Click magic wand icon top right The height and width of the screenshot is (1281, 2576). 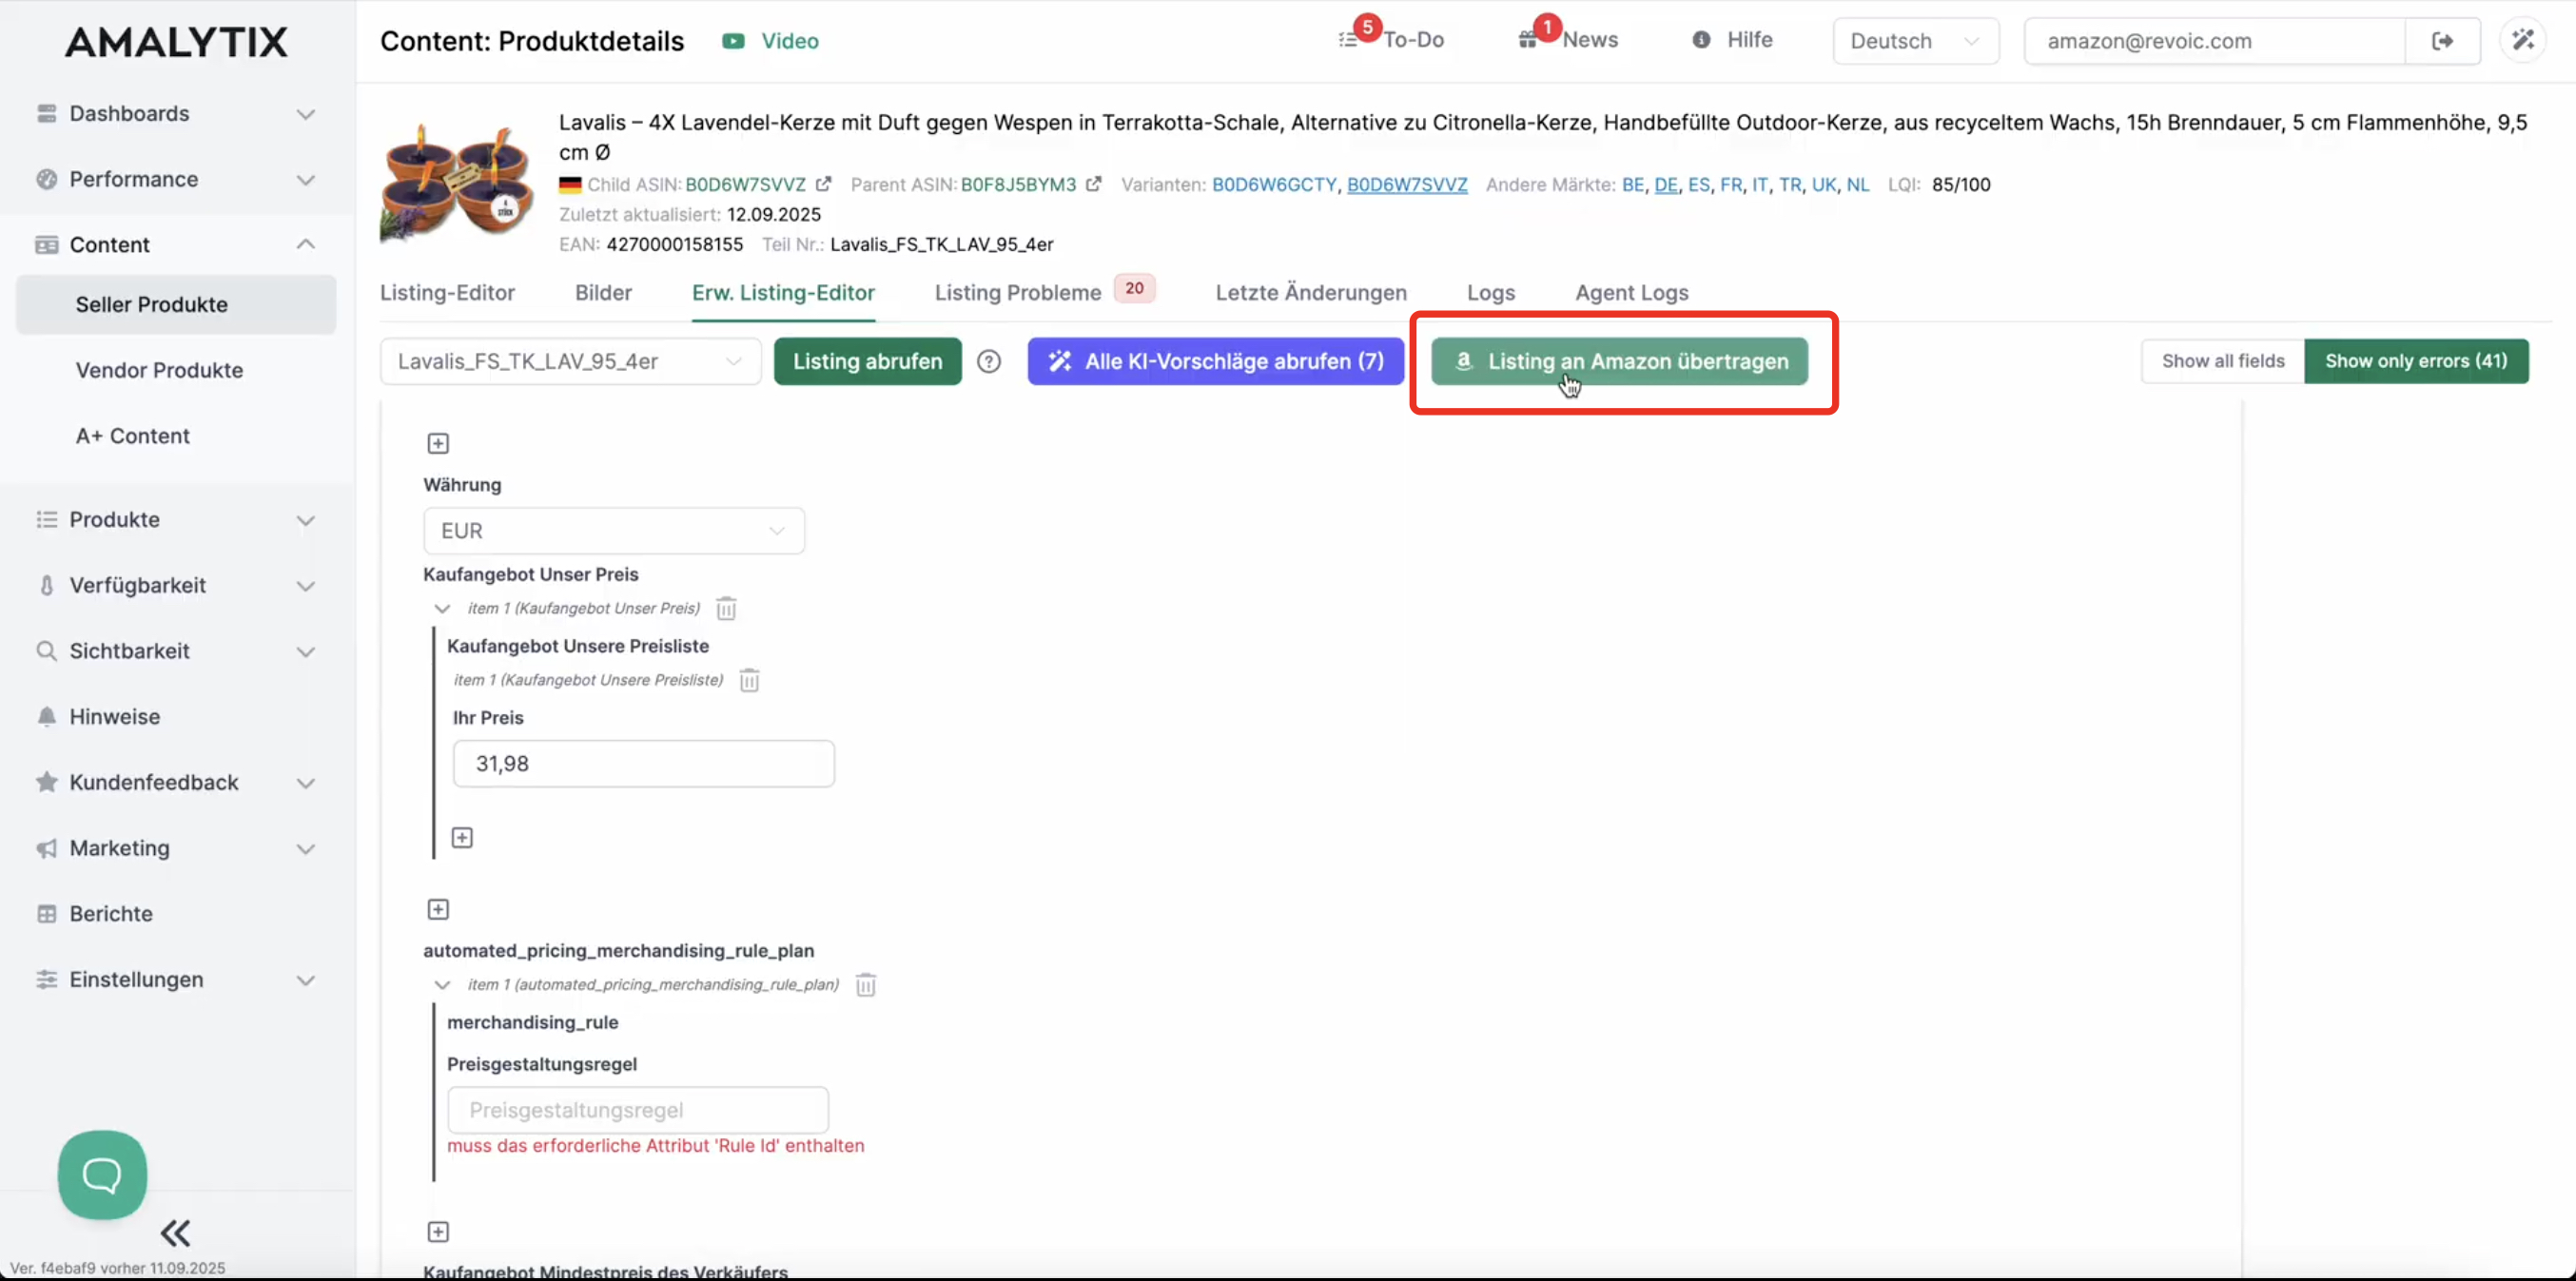(x=2522, y=40)
